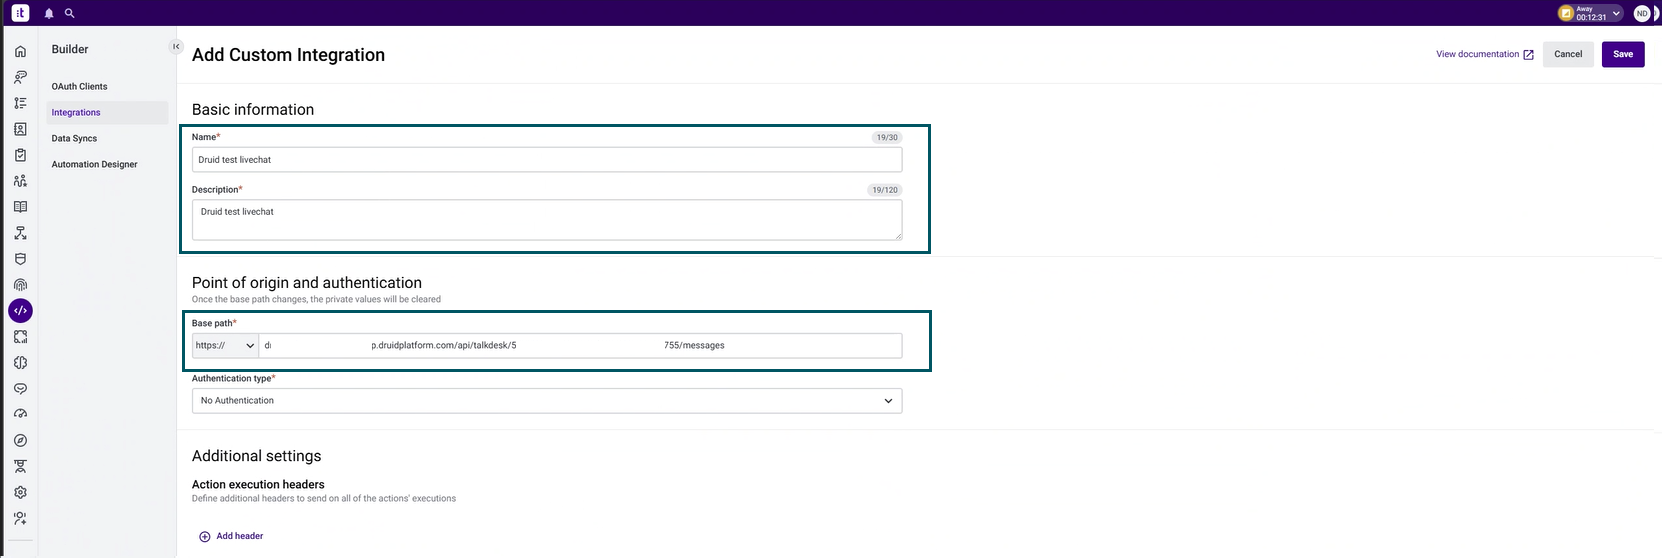
Task: Select OAuth Clients in the Builder menu
Action: 79,87
